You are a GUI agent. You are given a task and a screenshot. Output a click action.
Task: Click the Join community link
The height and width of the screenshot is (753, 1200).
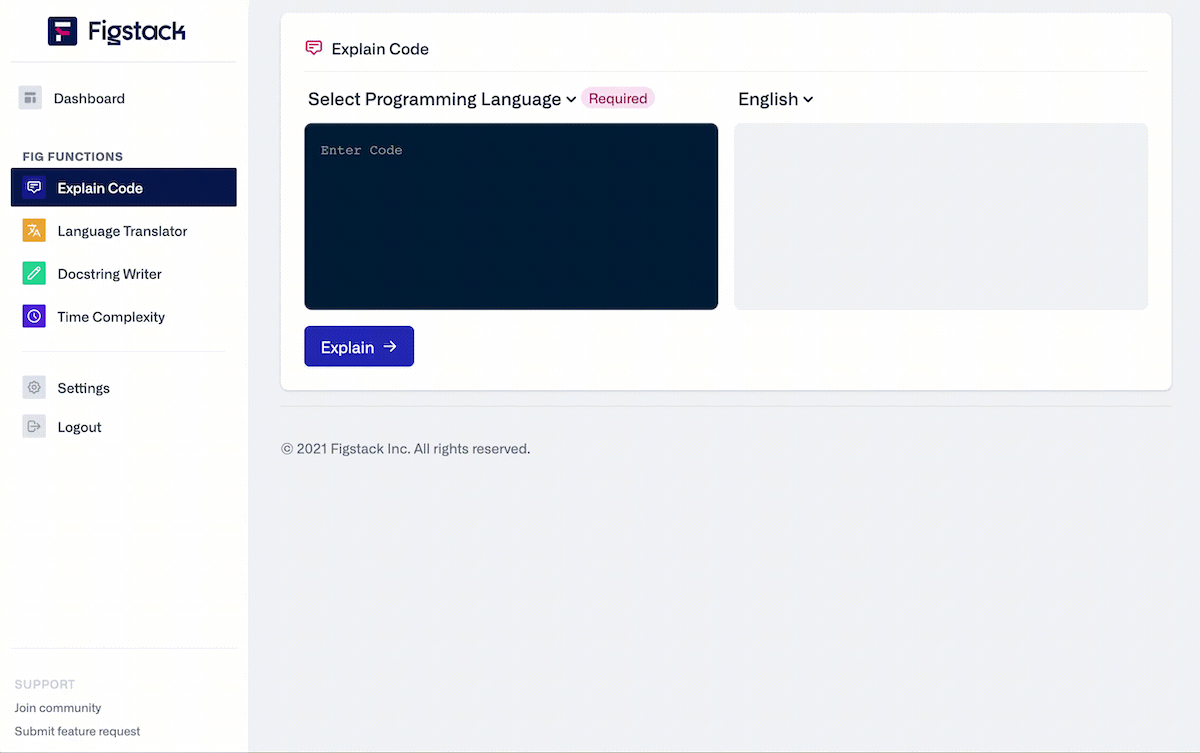58,708
